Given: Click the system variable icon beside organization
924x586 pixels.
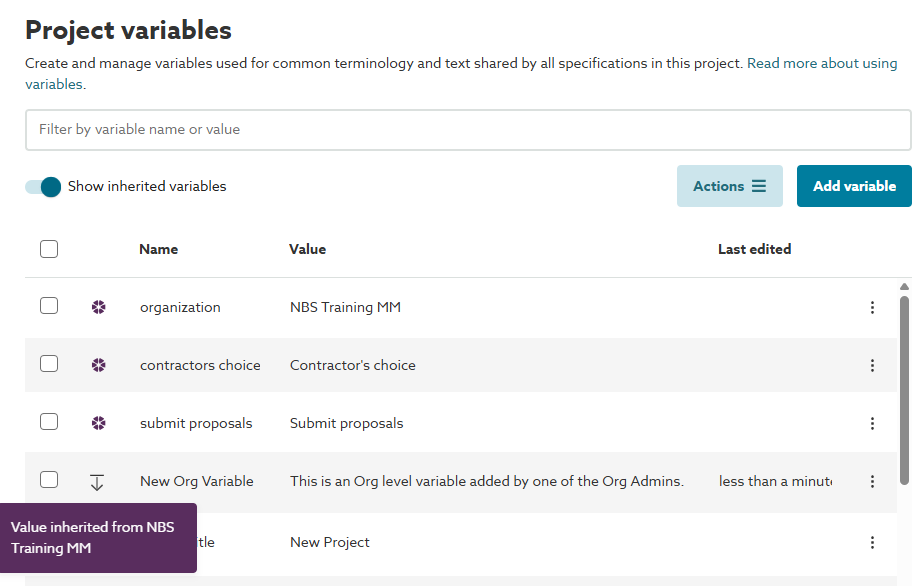Looking at the screenshot, I should pyautogui.click(x=98, y=307).
